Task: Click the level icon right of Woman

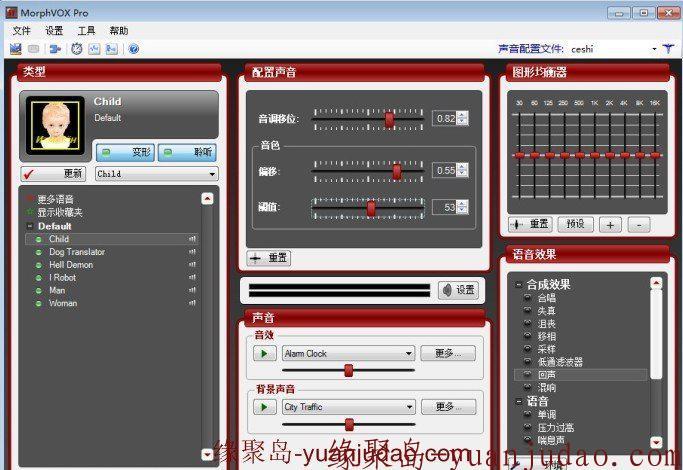Action: 192,303
